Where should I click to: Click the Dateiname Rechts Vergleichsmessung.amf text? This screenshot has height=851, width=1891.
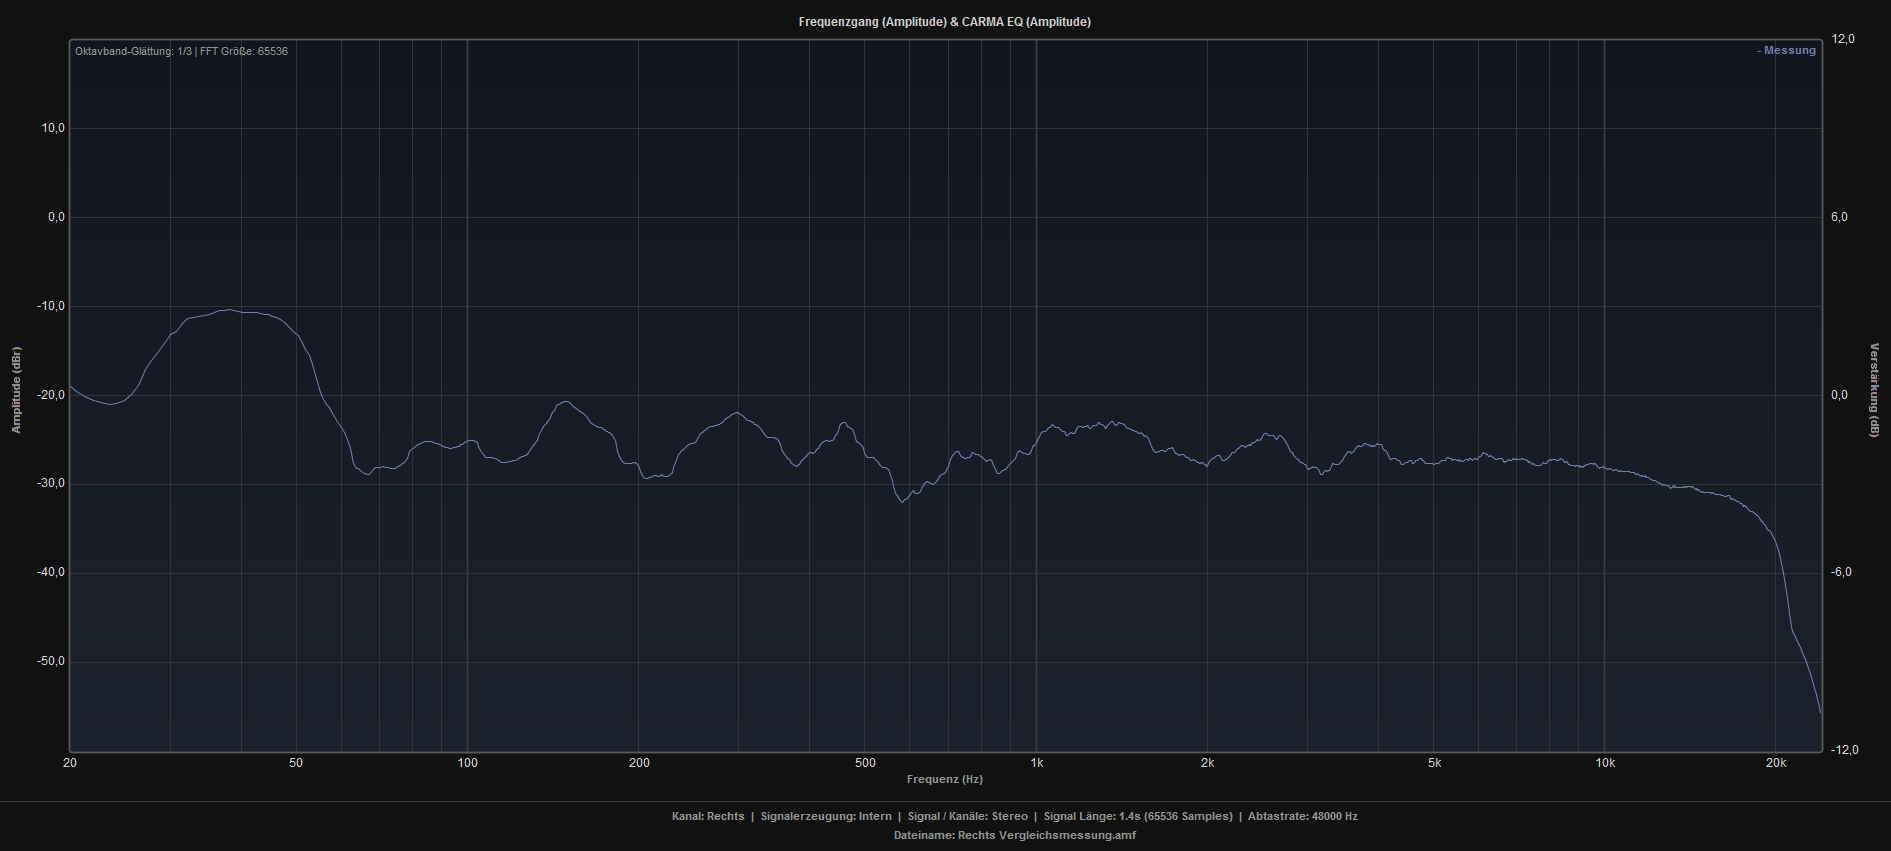pyautogui.click(x=1014, y=835)
